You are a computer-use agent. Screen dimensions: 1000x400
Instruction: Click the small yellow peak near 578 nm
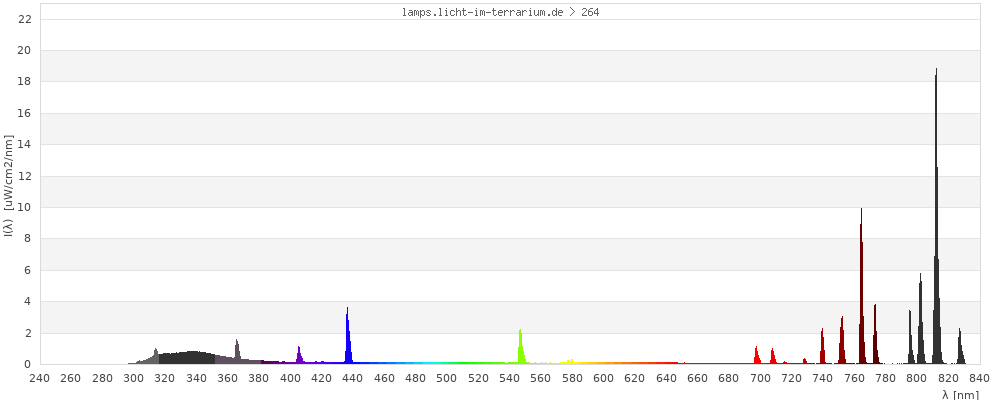point(571,362)
